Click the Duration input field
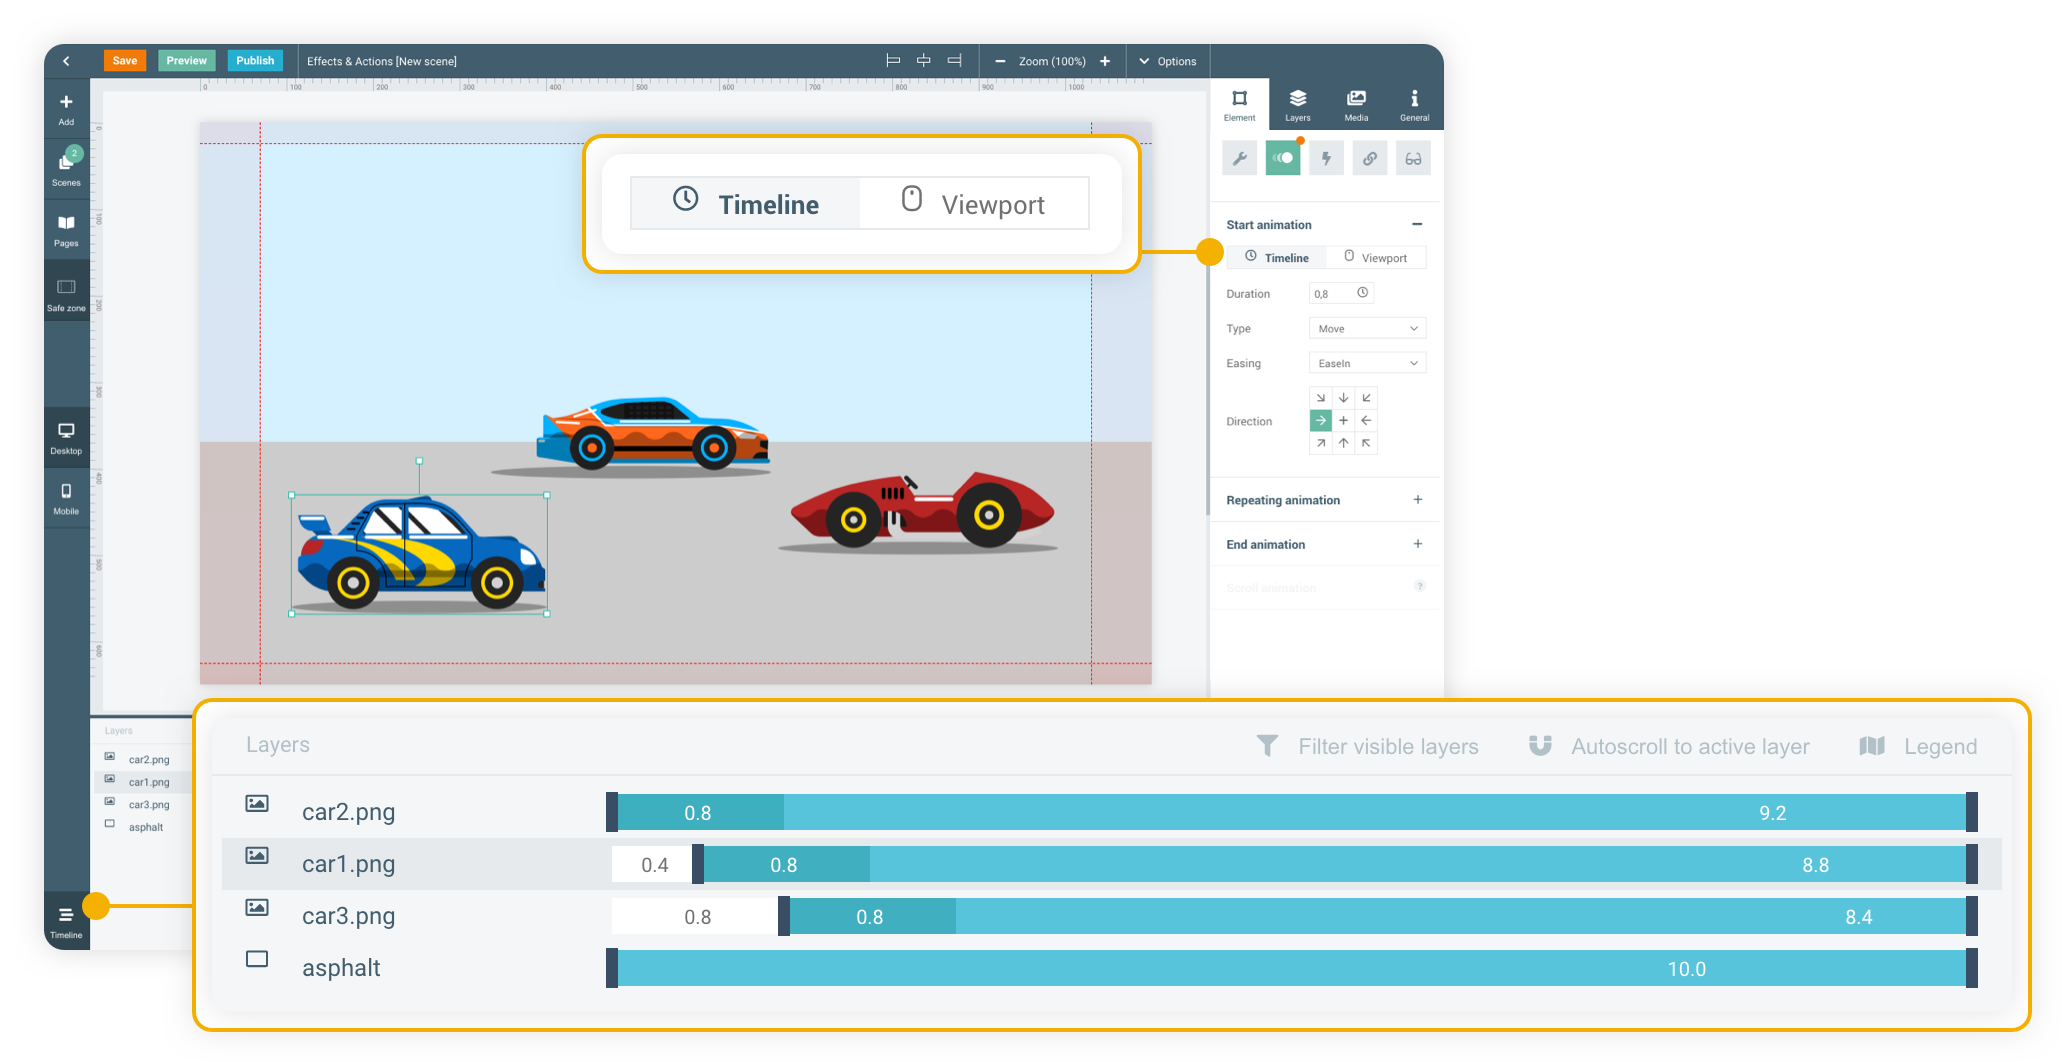This screenshot has width=2062, height=1062. pos(1332,294)
